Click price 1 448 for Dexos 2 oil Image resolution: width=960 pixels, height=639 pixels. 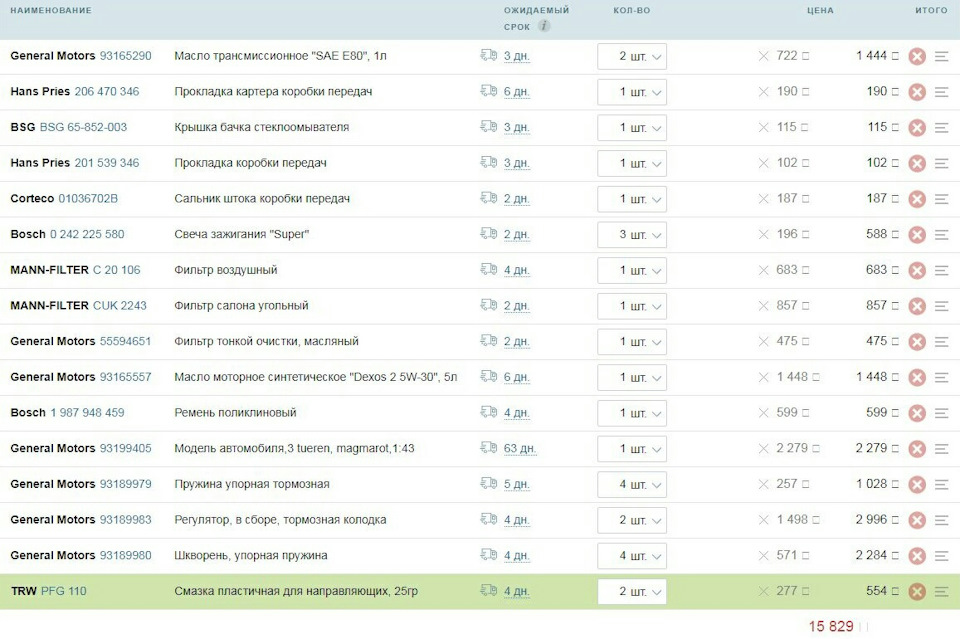(792, 377)
